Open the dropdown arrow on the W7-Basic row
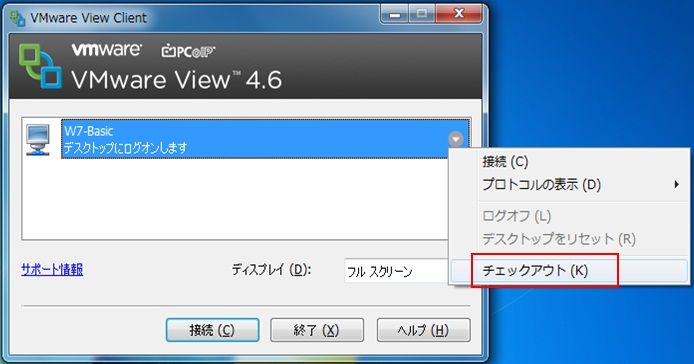Image resolution: width=694 pixels, height=364 pixels. (x=455, y=139)
